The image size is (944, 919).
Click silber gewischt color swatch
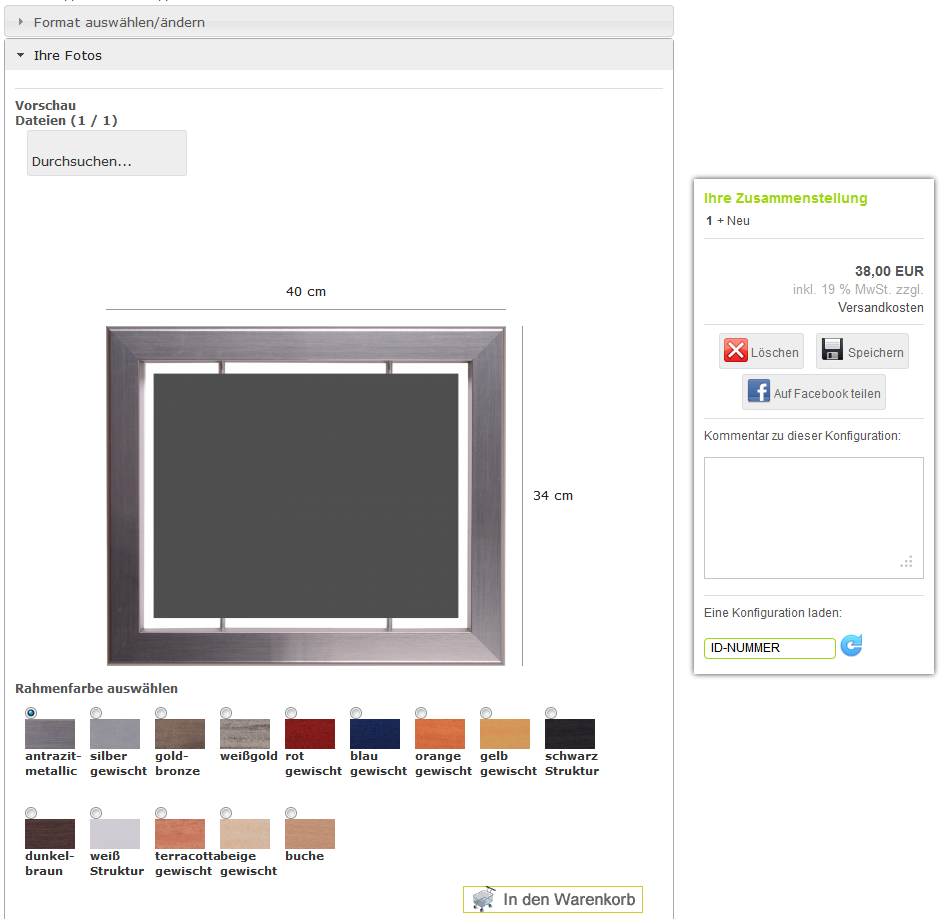pos(115,734)
